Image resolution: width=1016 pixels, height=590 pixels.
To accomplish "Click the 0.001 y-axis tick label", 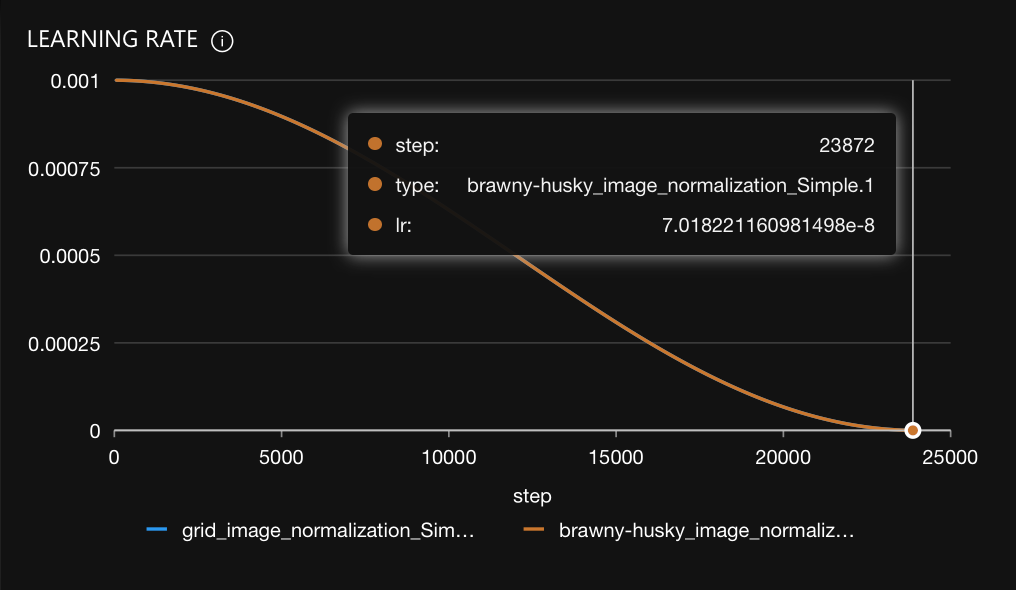I will tap(75, 80).
